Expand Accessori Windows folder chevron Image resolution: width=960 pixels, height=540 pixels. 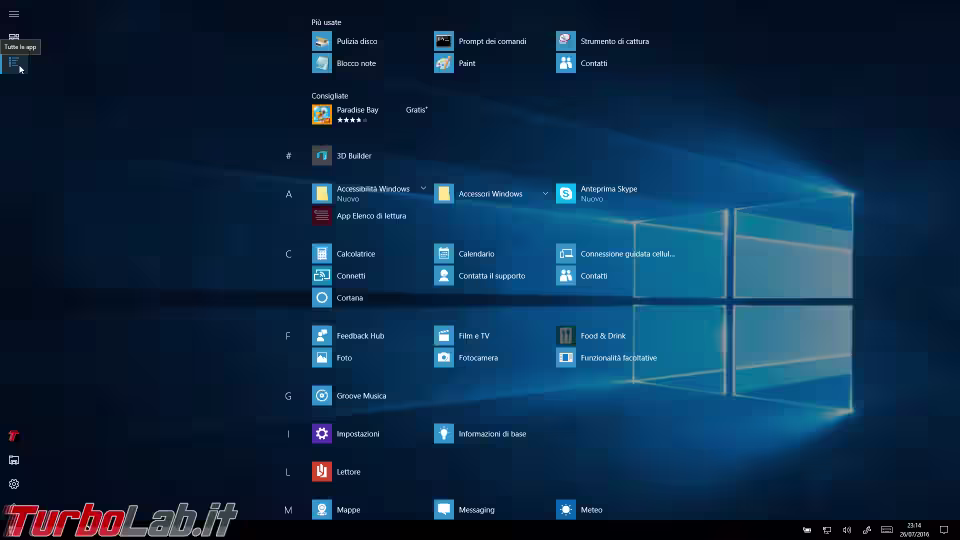coord(545,193)
